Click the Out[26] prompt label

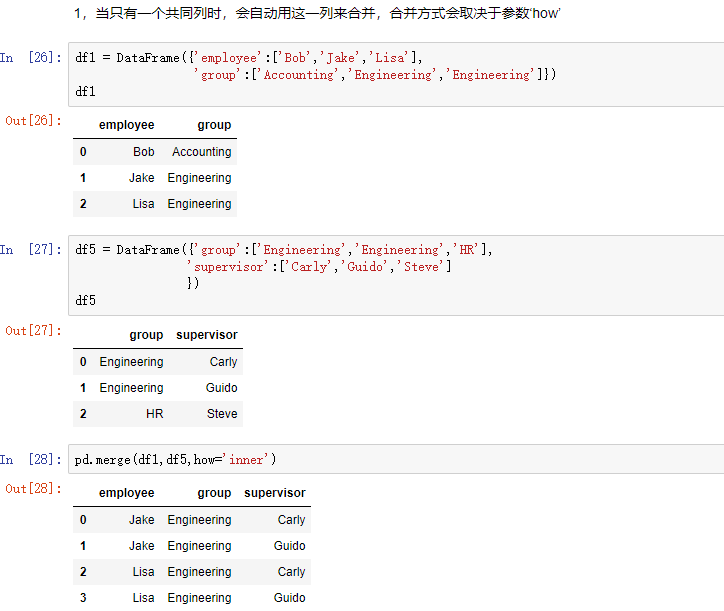point(33,121)
